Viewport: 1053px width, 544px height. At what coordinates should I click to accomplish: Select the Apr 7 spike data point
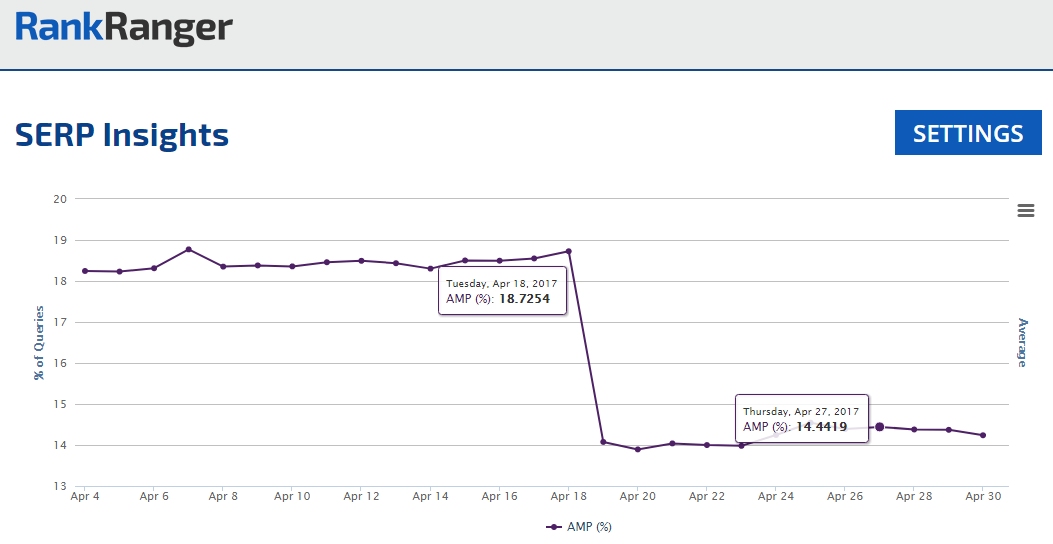click(188, 249)
